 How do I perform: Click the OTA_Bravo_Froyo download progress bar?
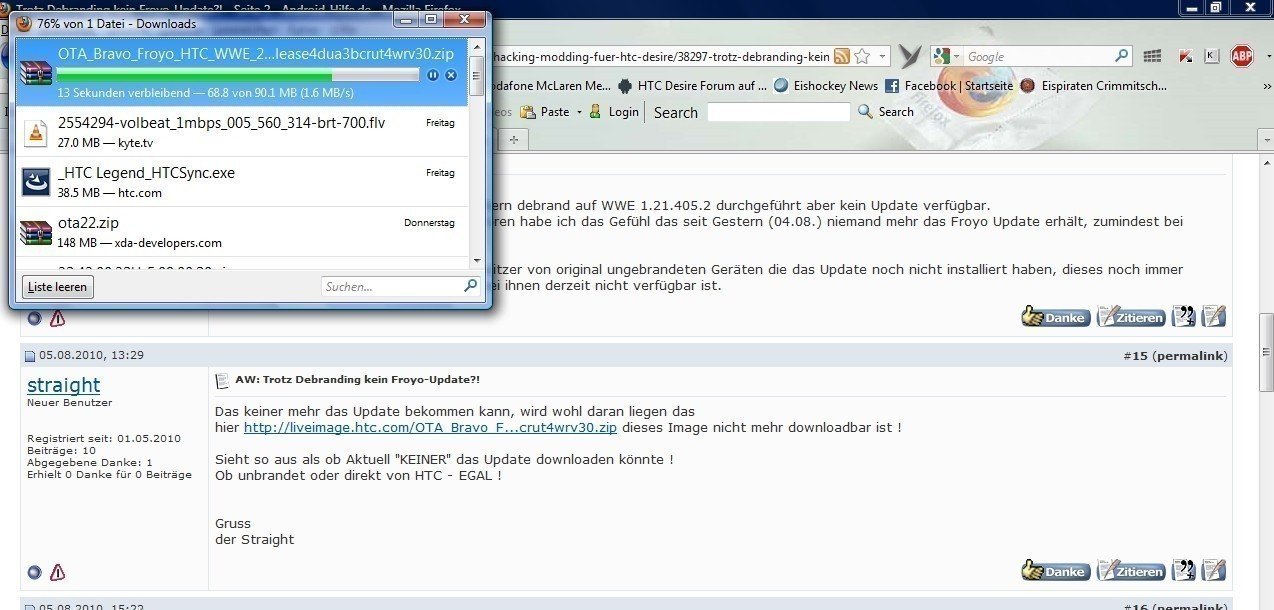coord(238,75)
